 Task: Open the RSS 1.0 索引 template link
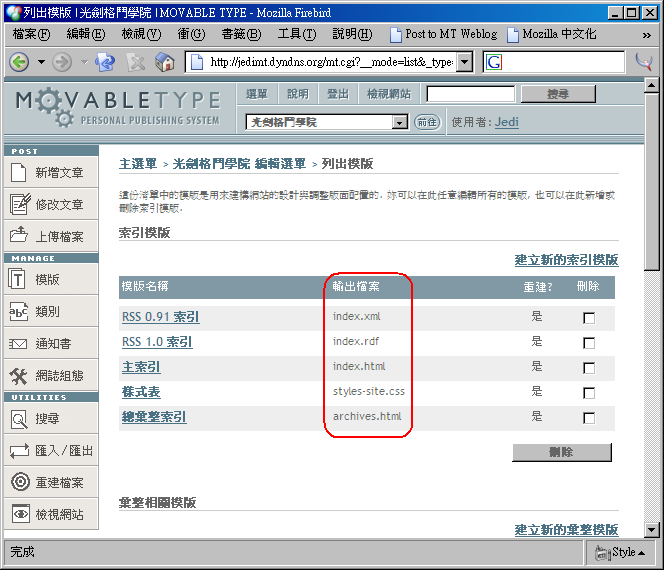point(157,342)
